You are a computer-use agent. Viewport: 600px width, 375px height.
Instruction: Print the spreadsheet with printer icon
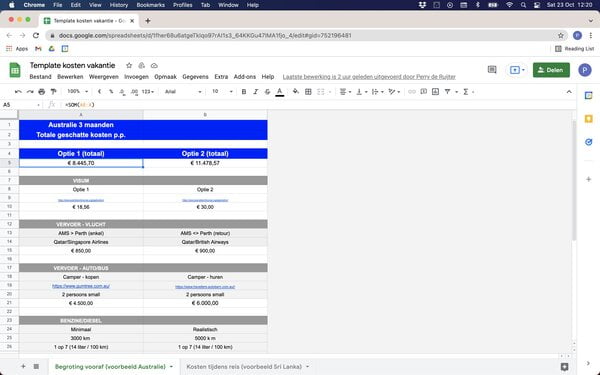click(x=42, y=92)
